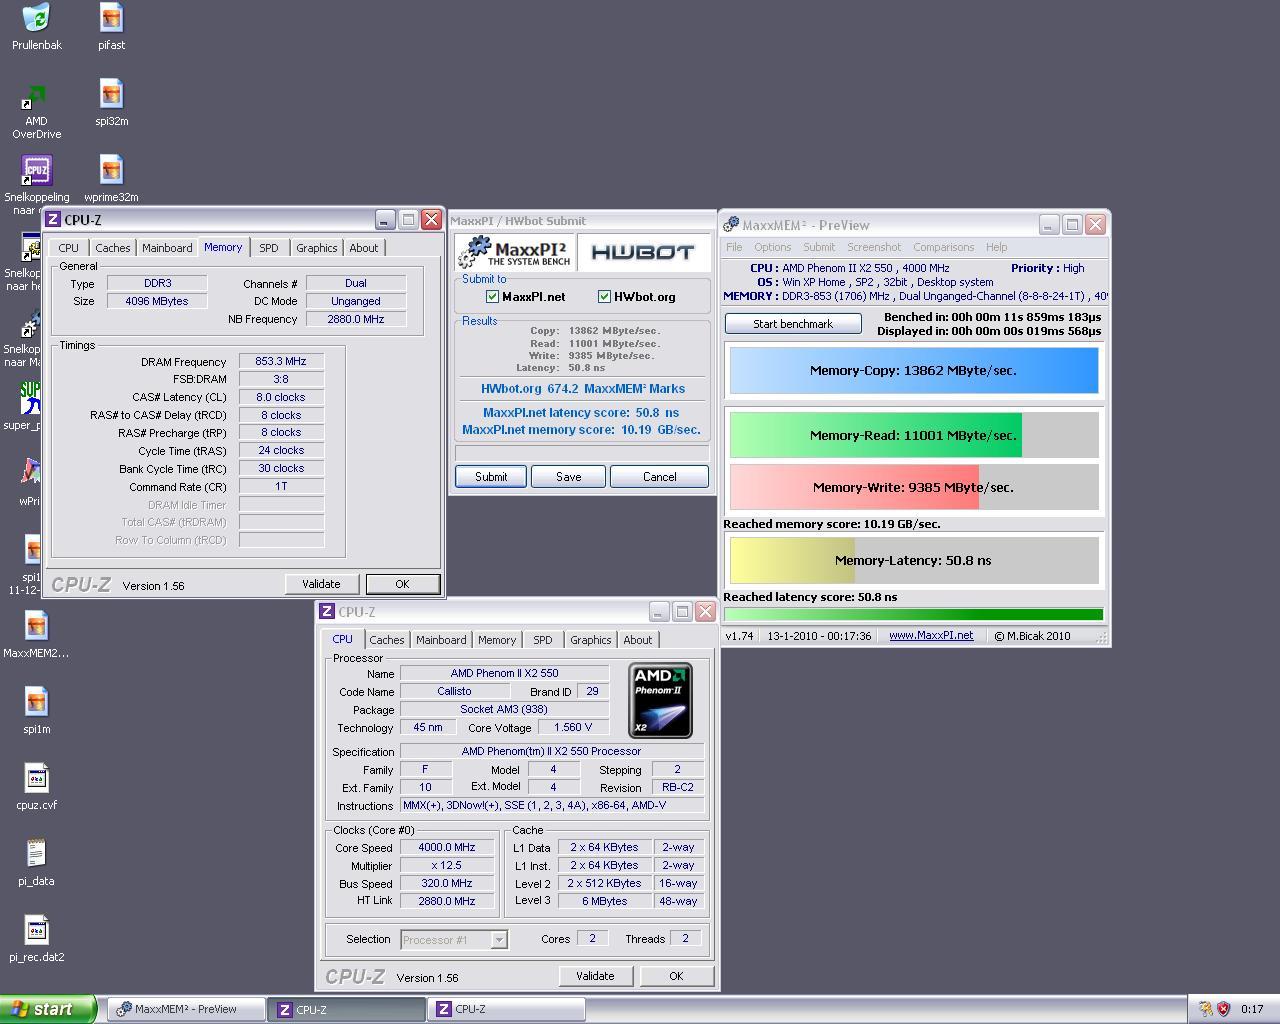
Task: Click the AMD Phenom II logo in CPU-Z
Action: [x=660, y=700]
